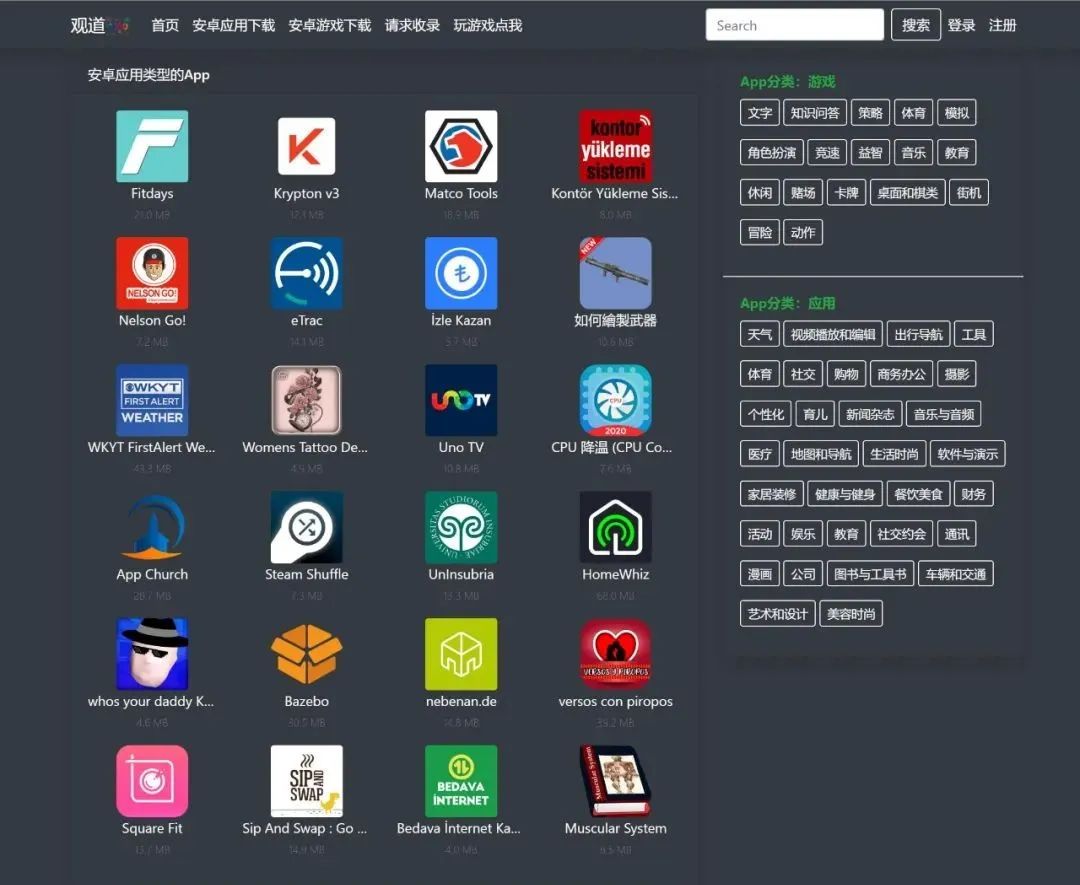This screenshot has height=885, width=1080.
Task: Select the 购物 app category
Action: click(x=847, y=375)
